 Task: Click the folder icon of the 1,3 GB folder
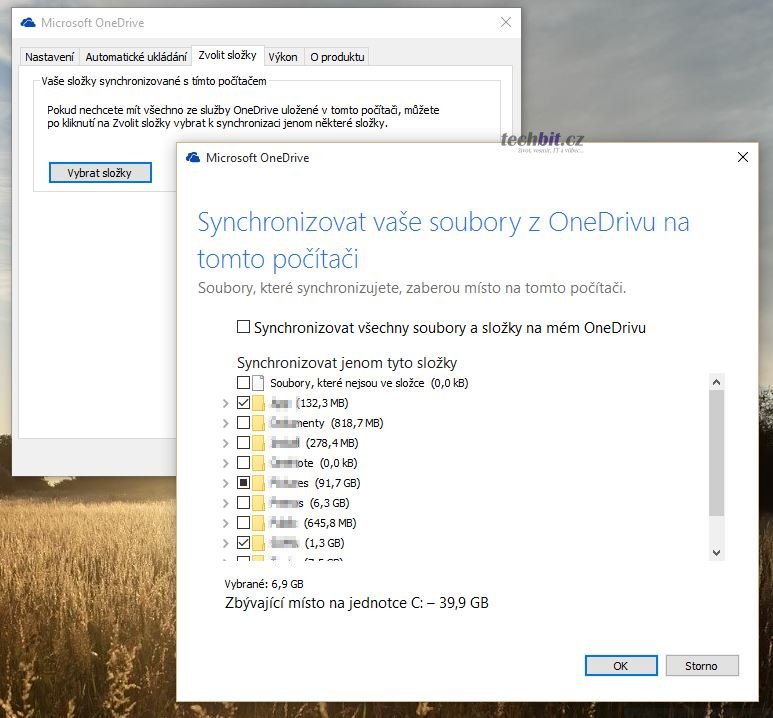259,543
